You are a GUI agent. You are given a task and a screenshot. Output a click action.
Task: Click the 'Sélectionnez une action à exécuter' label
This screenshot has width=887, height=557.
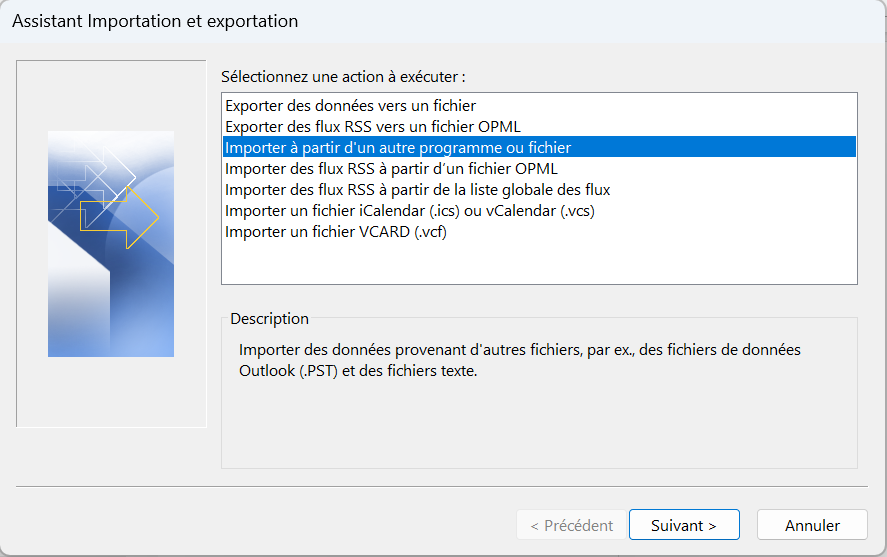tap(343, 76)
